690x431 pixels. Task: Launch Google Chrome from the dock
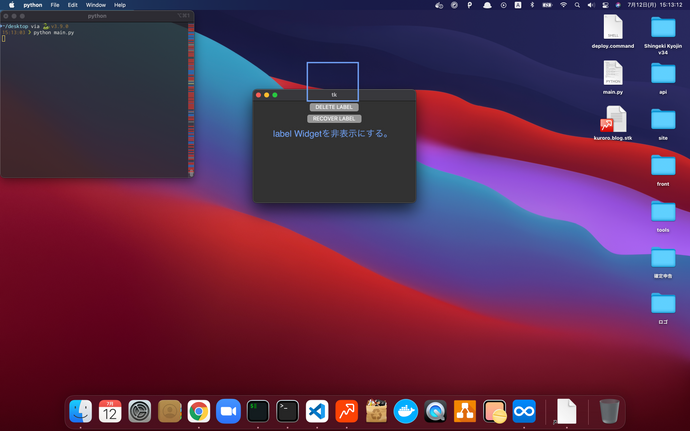(x=198, y=410)
